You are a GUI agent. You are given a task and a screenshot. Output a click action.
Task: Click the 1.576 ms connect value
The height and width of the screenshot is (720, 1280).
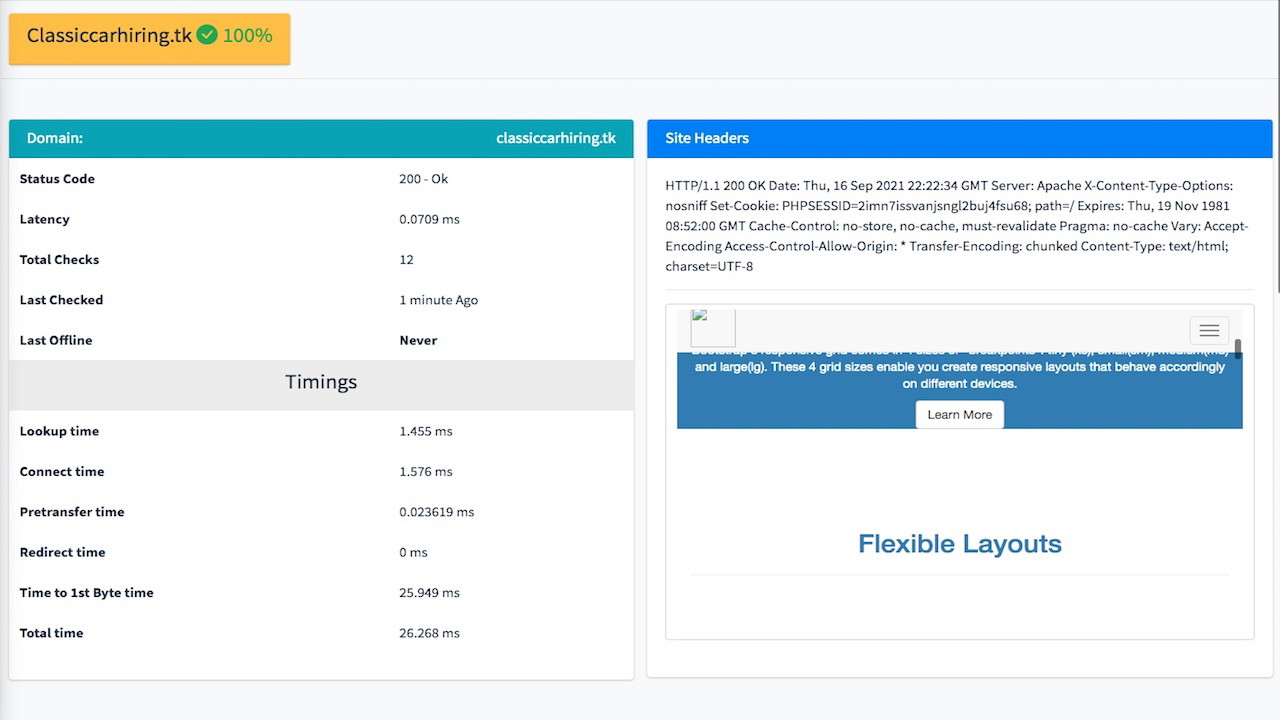click(x=426, y=471)
